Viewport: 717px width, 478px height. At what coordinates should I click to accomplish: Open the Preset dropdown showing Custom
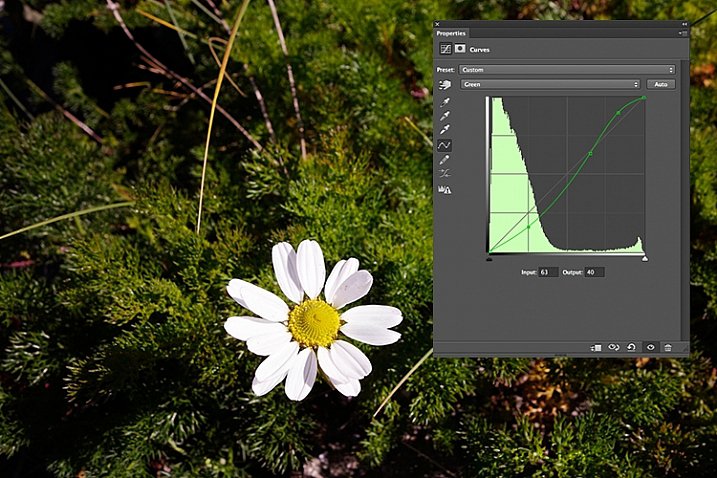tap(566, 70)
